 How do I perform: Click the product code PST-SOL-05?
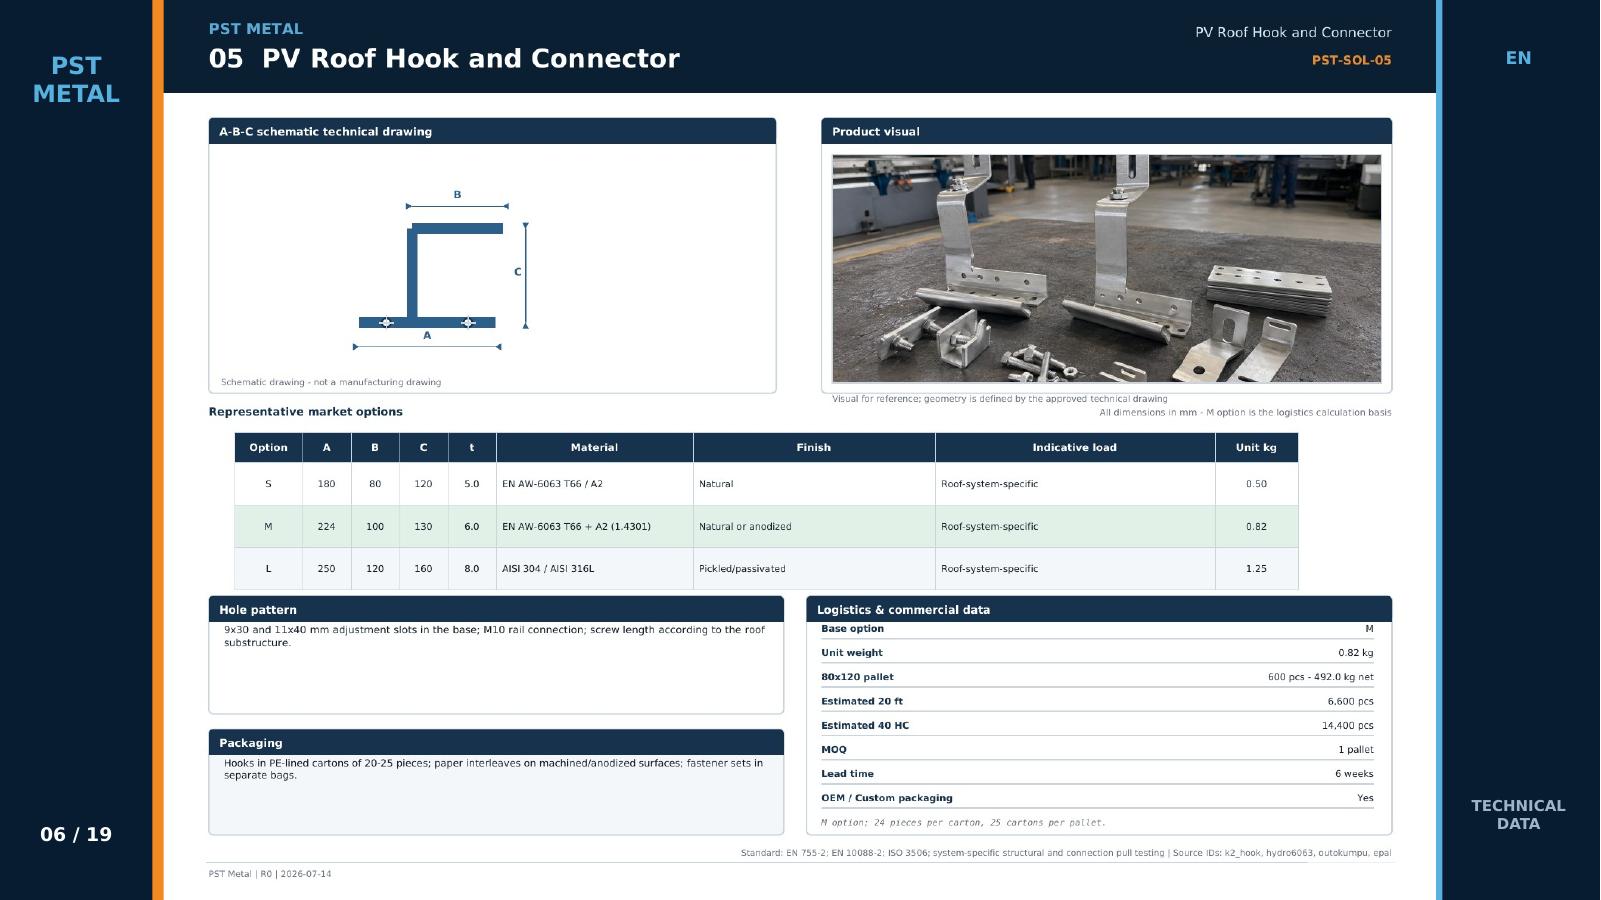coord(1351,60)
